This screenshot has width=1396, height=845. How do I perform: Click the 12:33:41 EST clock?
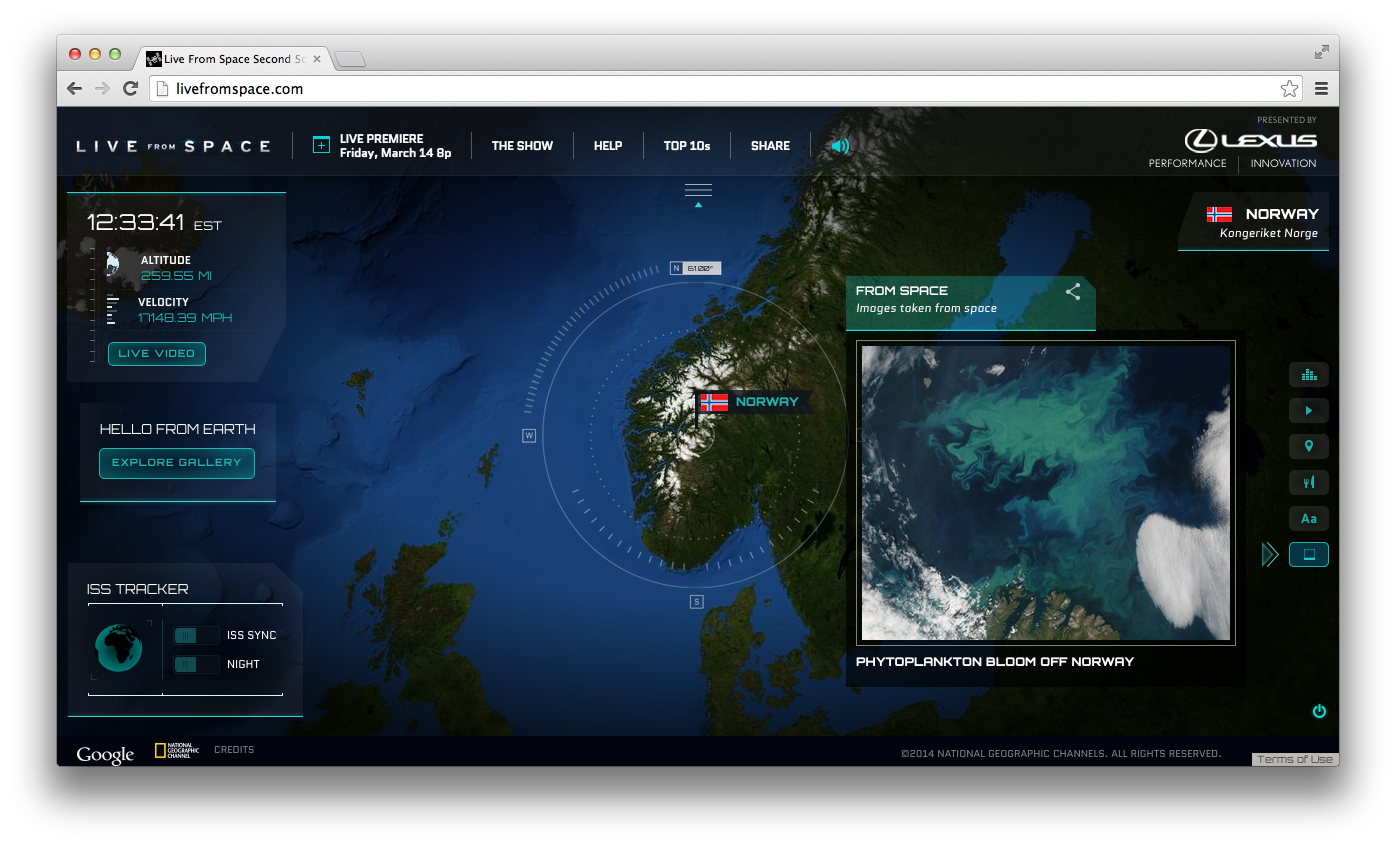point(154,223)
